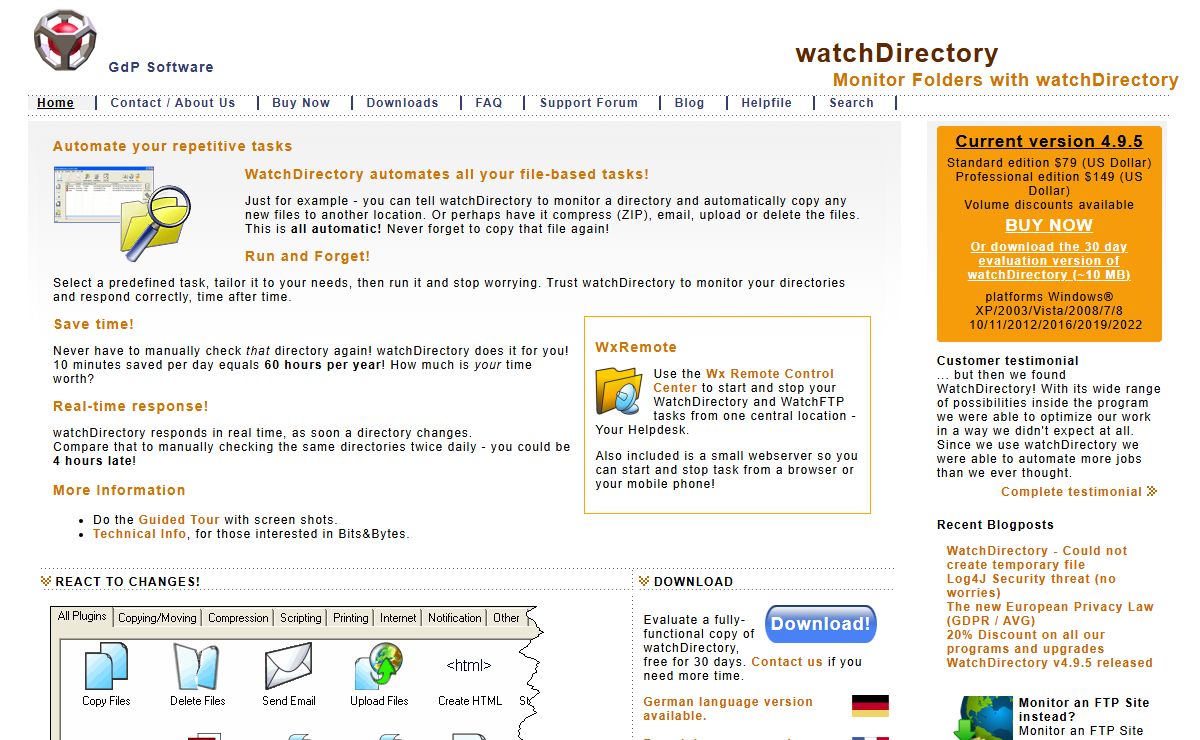Open the Technical Info link
Viewport: 1200px width, 740px height.
[x=139, y=533]
